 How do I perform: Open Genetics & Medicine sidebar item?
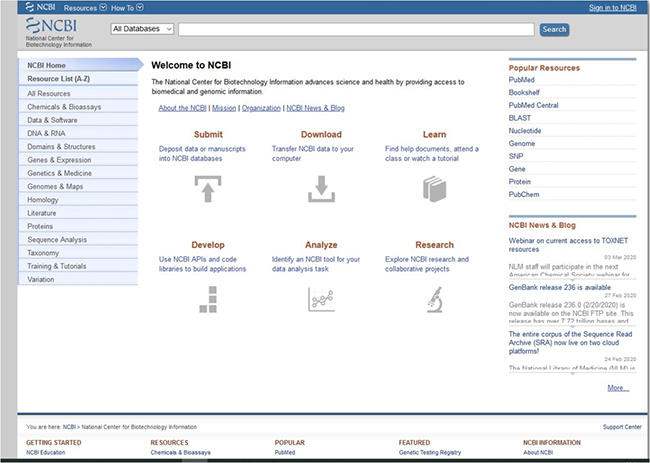[x=78, y=173]
